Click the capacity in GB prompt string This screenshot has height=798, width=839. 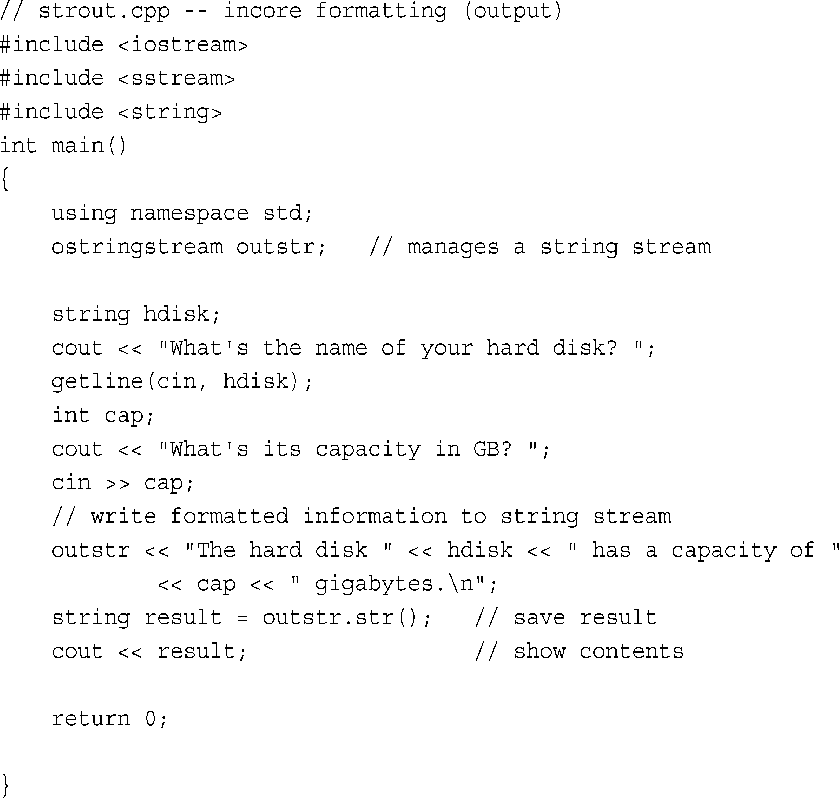click(348, 450)
